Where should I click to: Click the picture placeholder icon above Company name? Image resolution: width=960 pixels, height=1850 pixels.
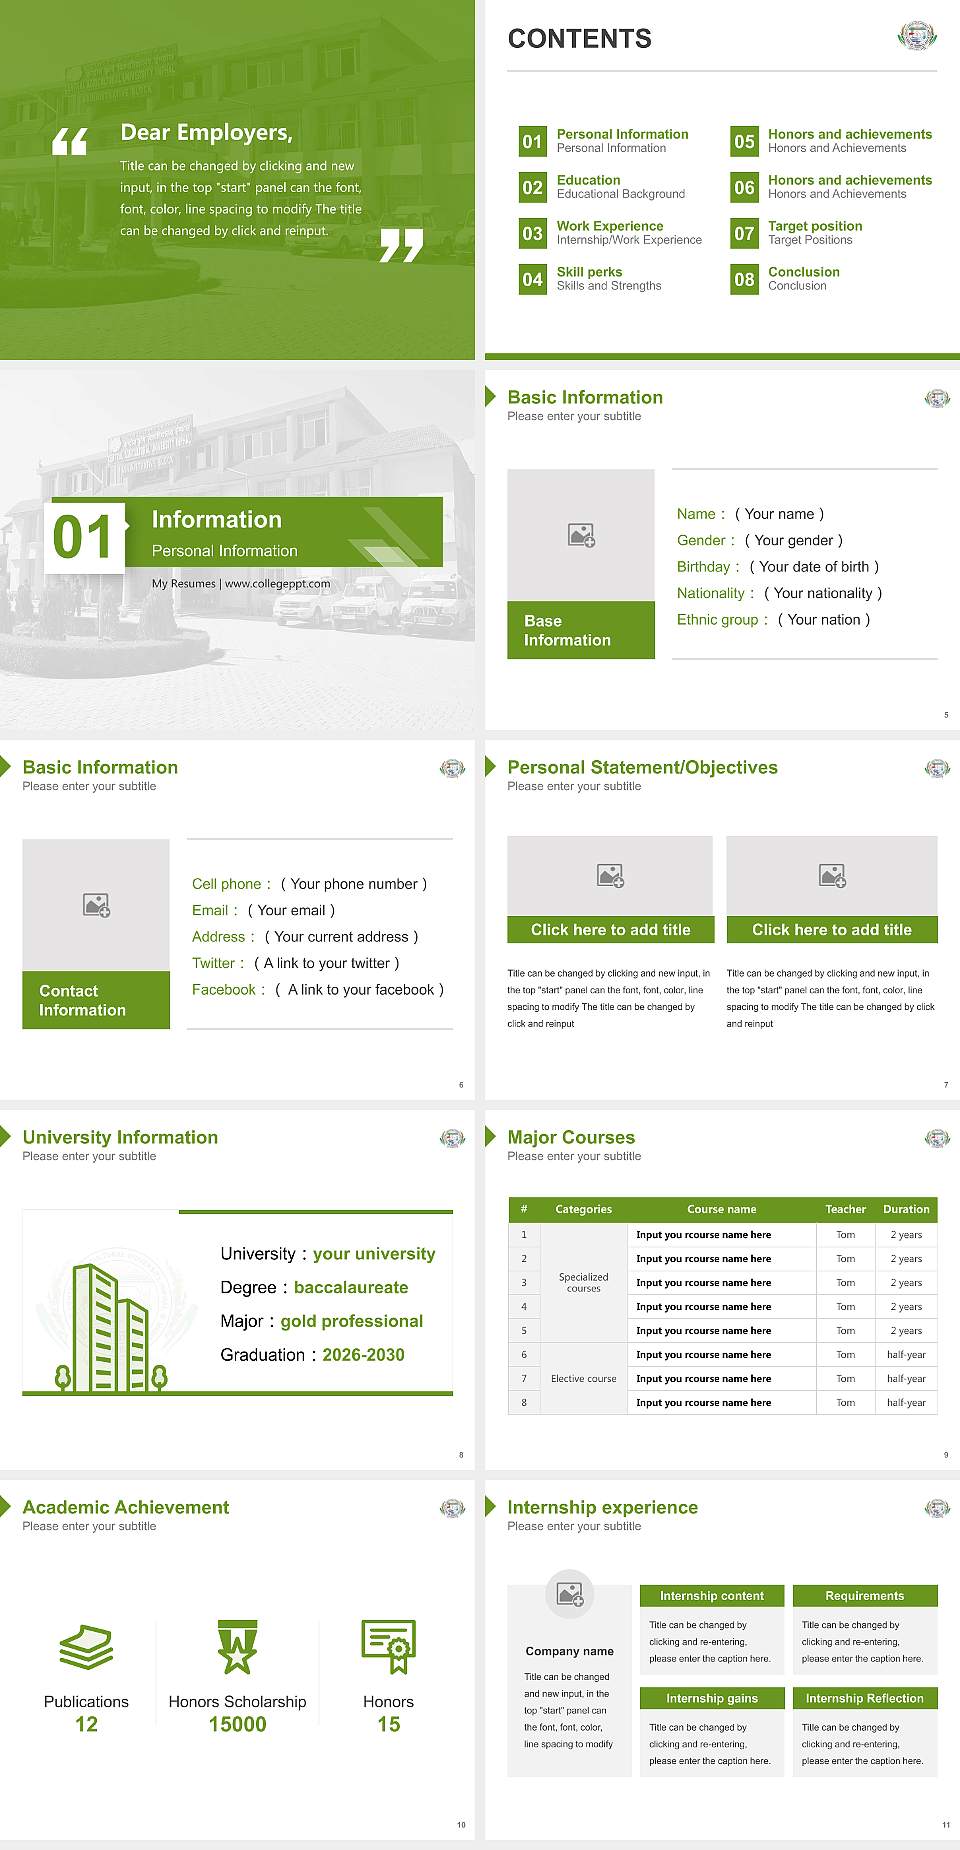pyautogui.click(x=570, y=1594)
